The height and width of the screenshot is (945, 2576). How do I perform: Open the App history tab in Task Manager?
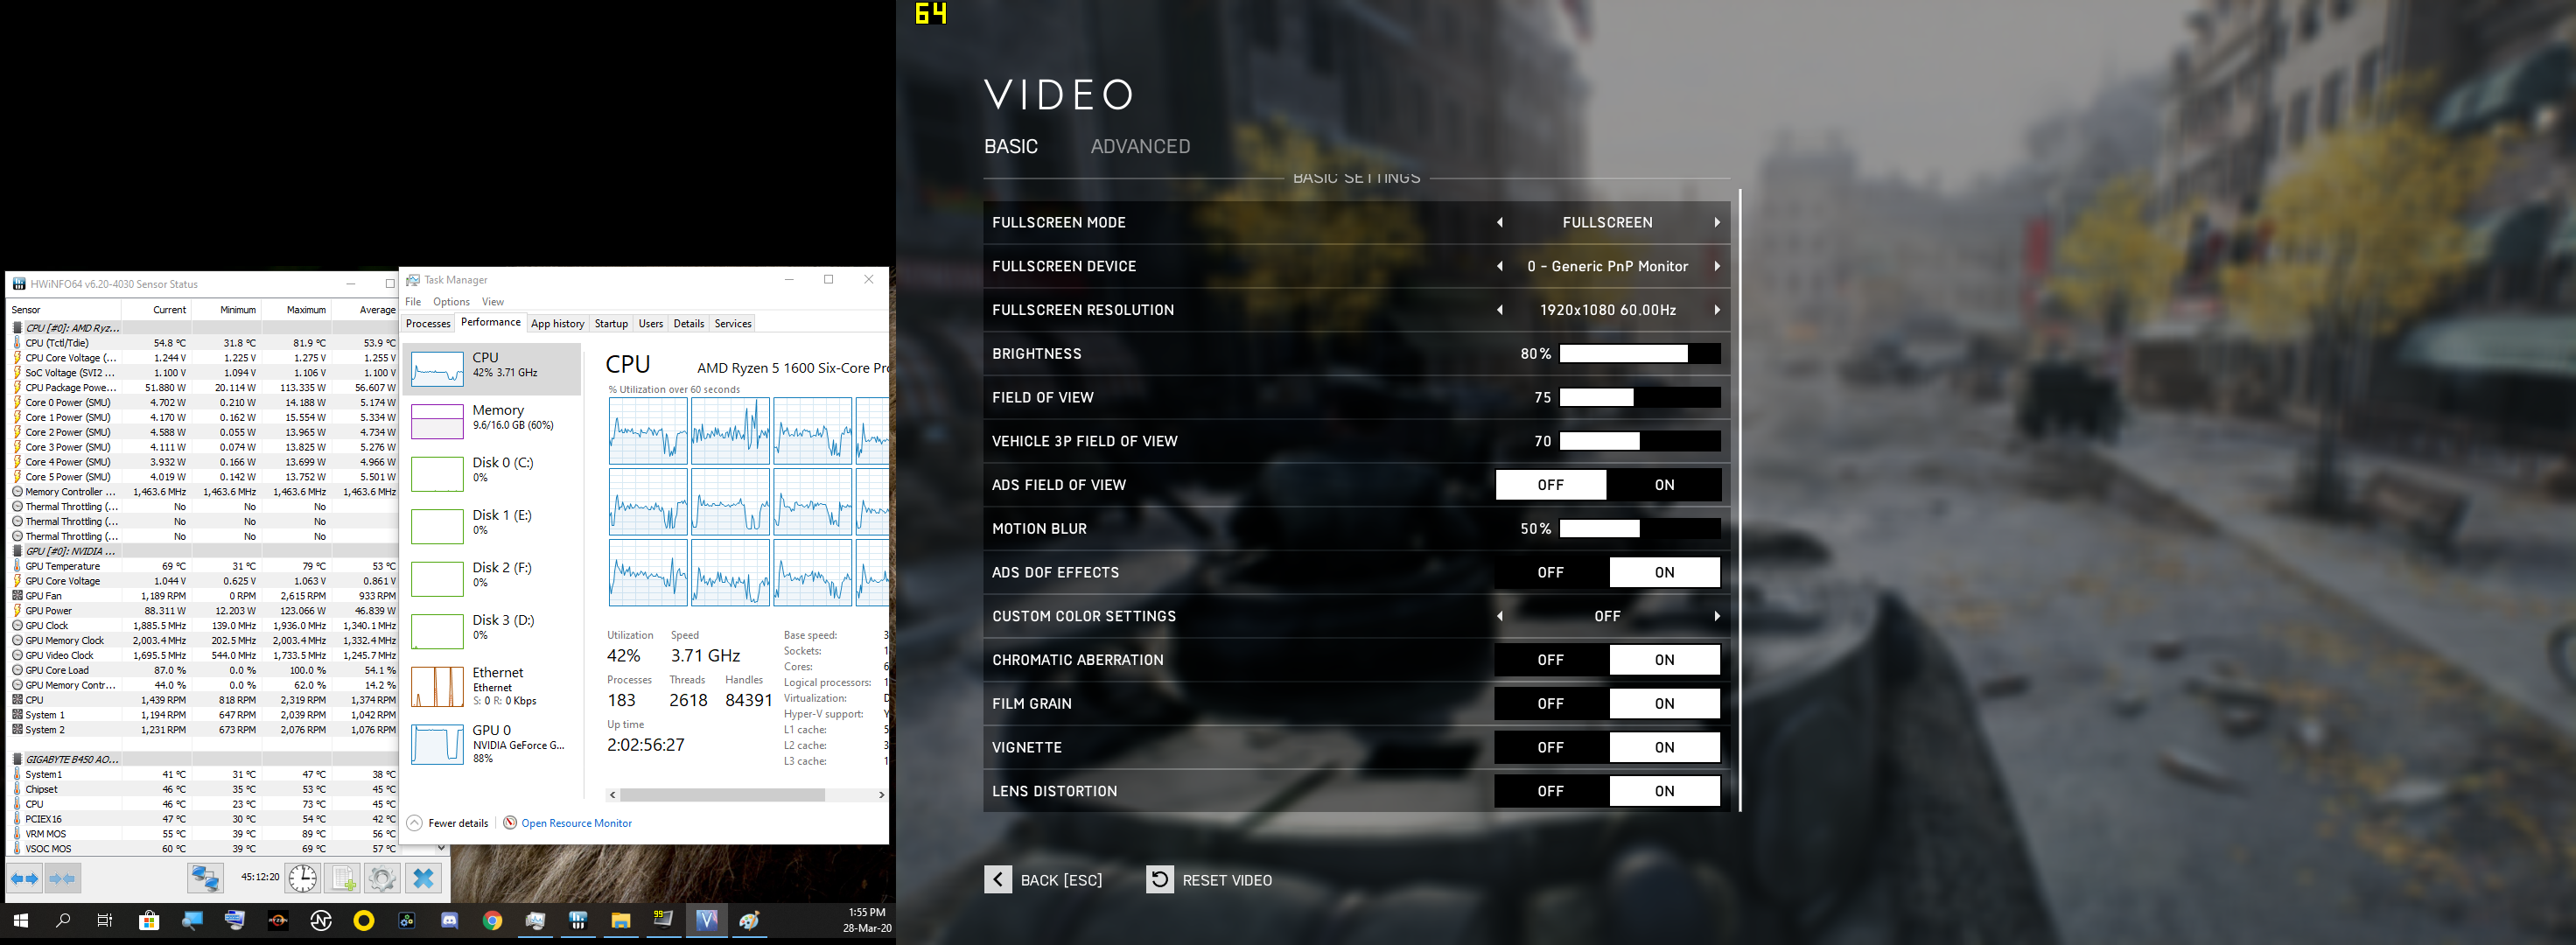point(557,323)
